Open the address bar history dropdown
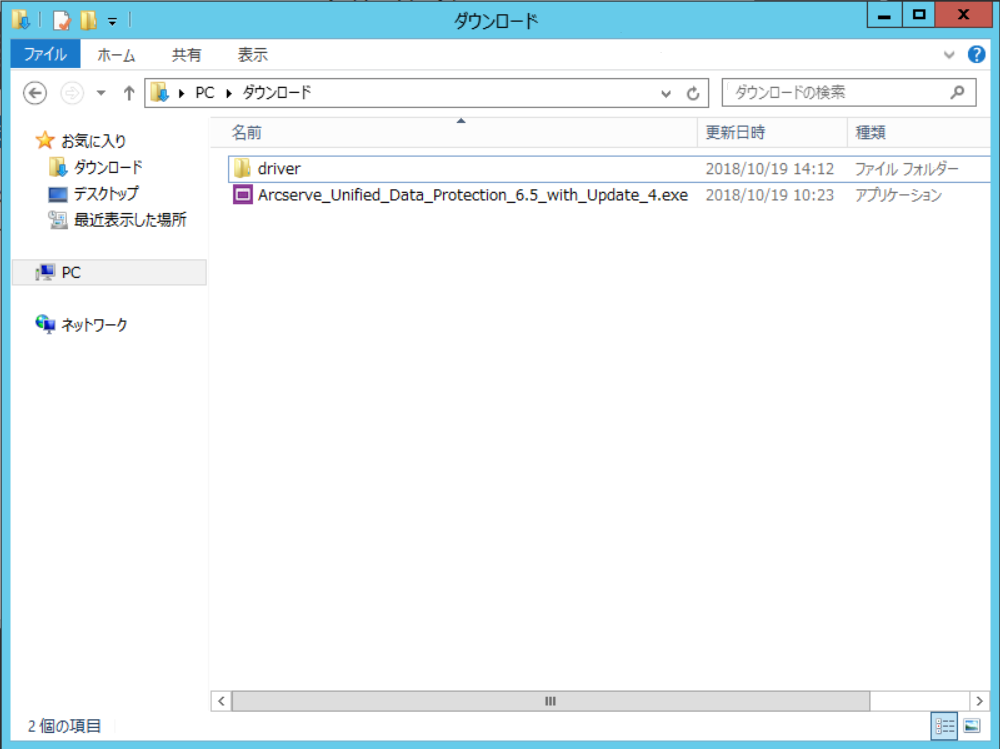 [666, 94]
